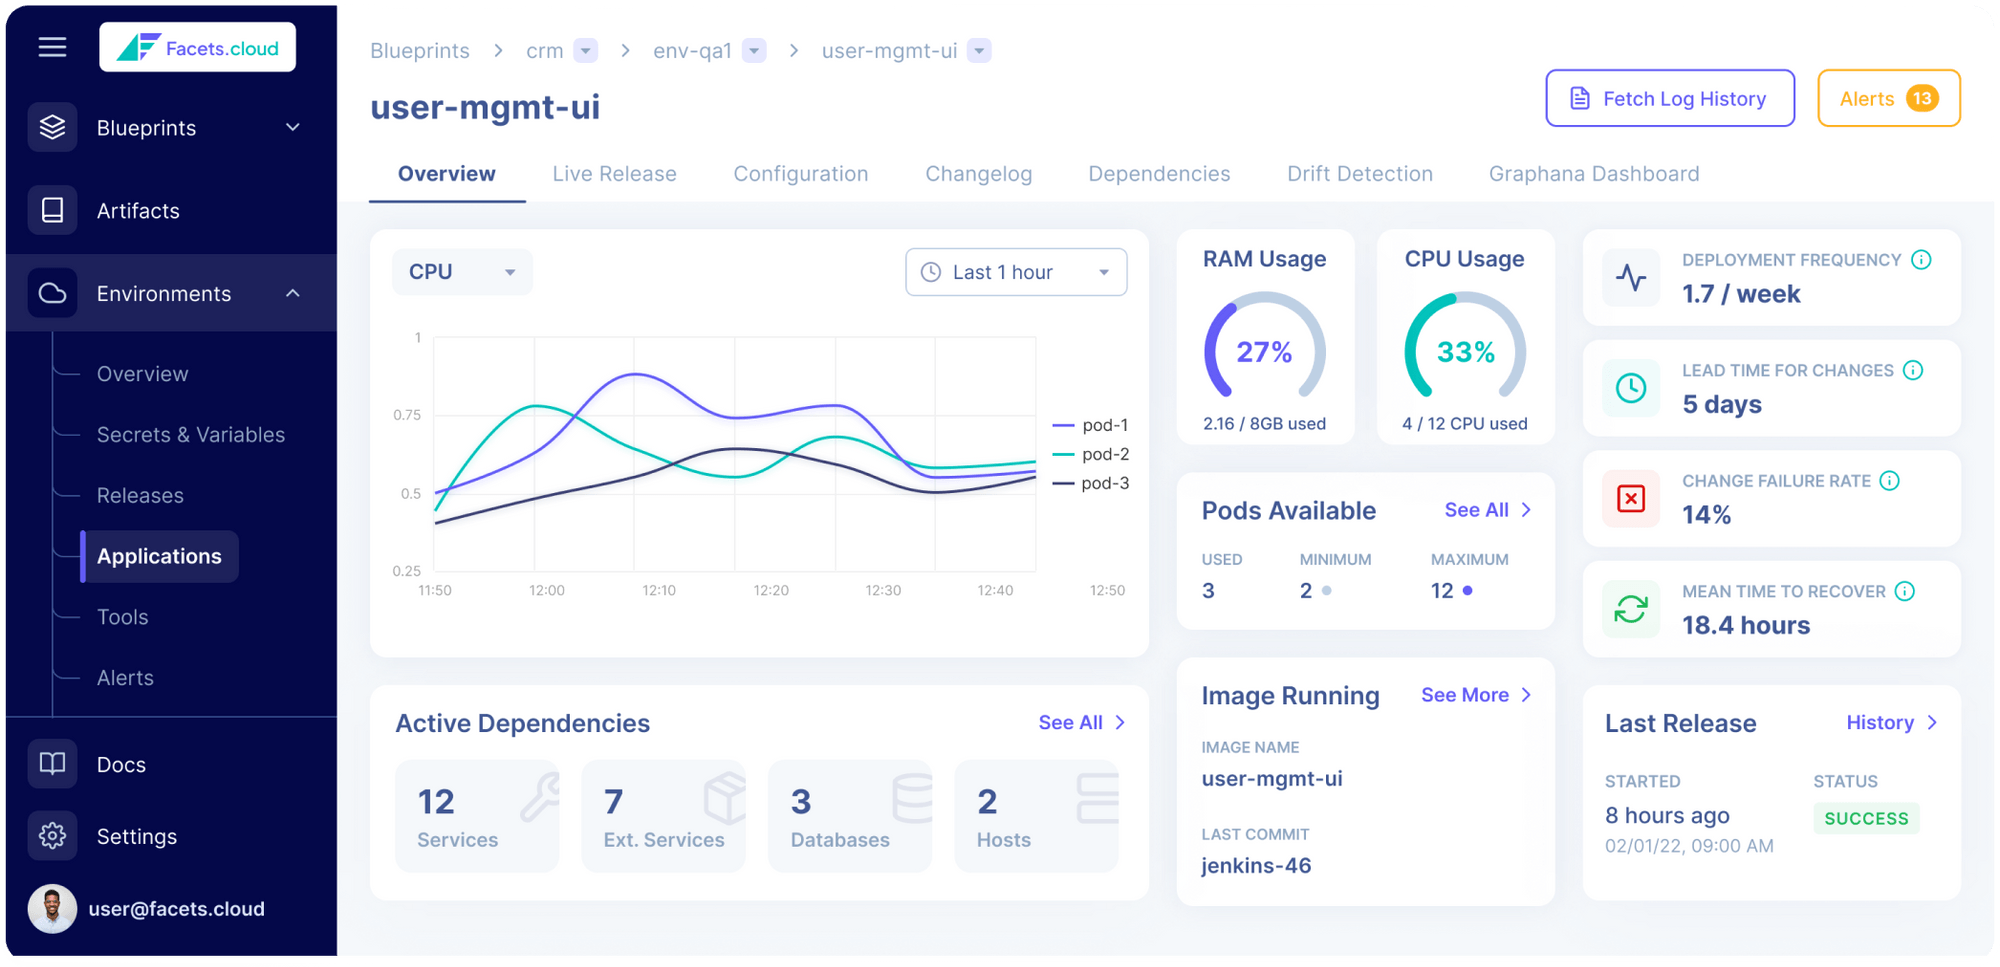Open the CPU metric dropdown

click(x=461, y=271)
